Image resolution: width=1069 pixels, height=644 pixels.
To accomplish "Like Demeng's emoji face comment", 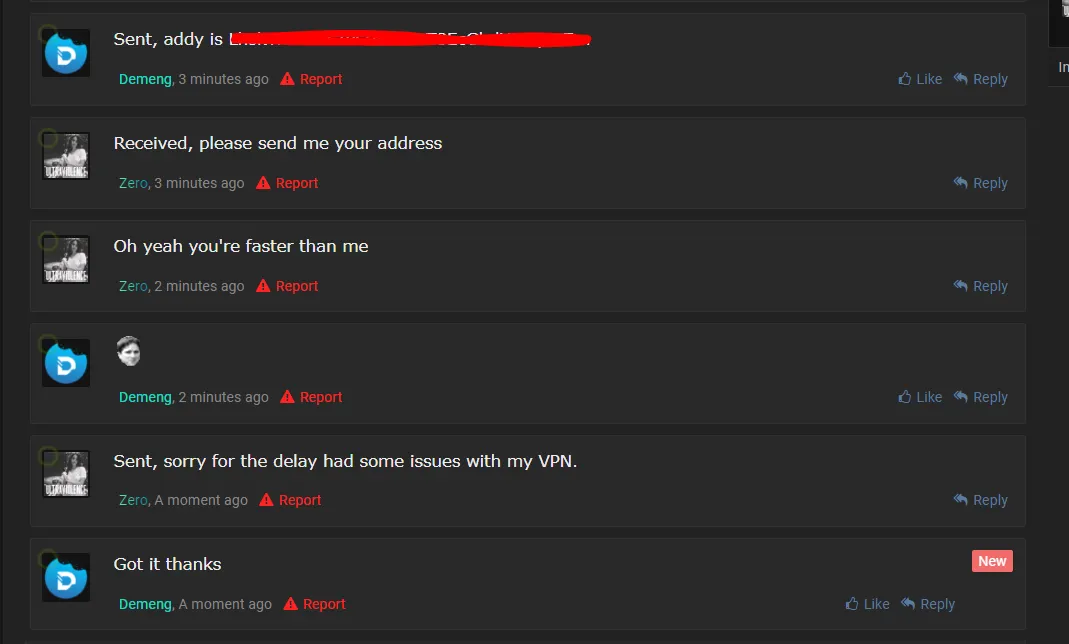I will click(x=920, y=397).
